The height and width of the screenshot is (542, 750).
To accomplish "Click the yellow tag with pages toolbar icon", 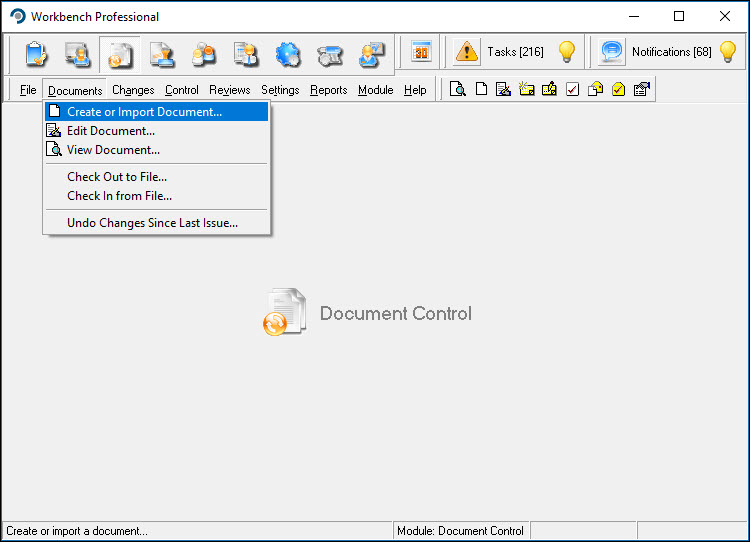I will 595,89.
